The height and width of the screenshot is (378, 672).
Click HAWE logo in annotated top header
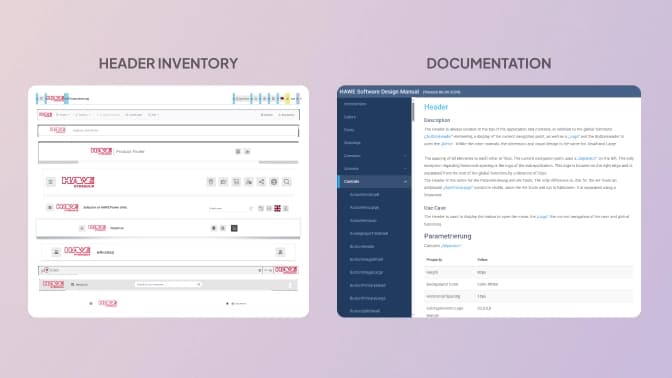pyautogui.click(x=55, y=99)
